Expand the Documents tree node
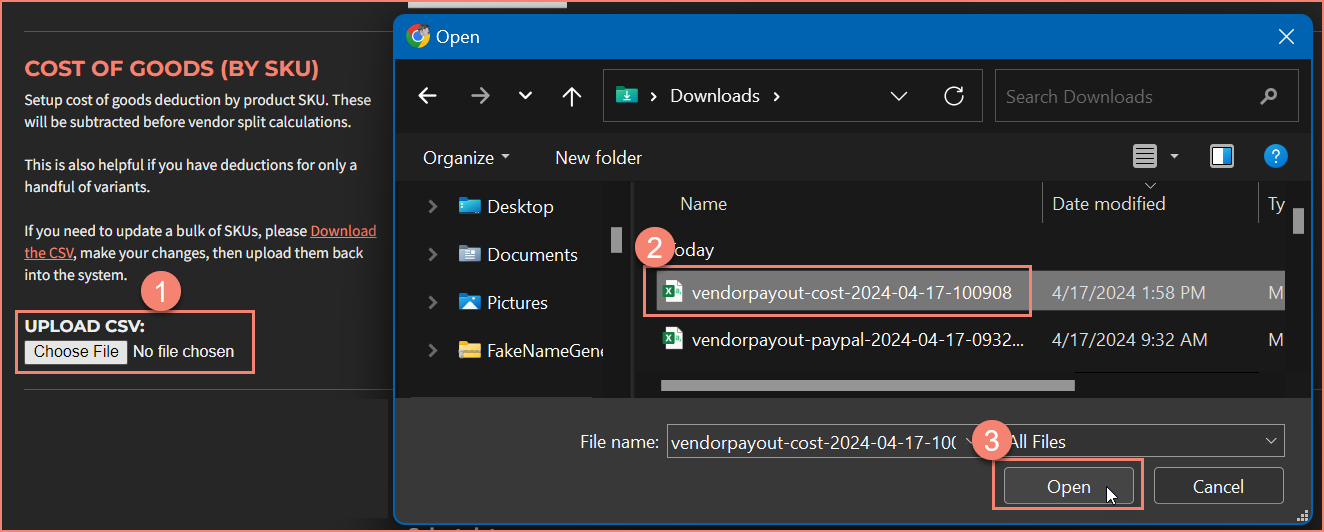Screen dimensions: 1324x532 point(433,254)
